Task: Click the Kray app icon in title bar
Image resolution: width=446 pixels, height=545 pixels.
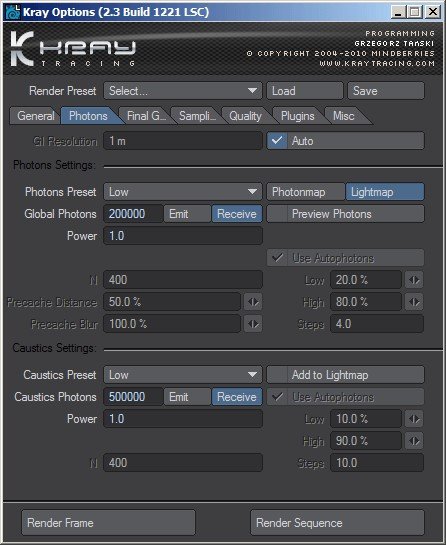Action: coord(13,12)
